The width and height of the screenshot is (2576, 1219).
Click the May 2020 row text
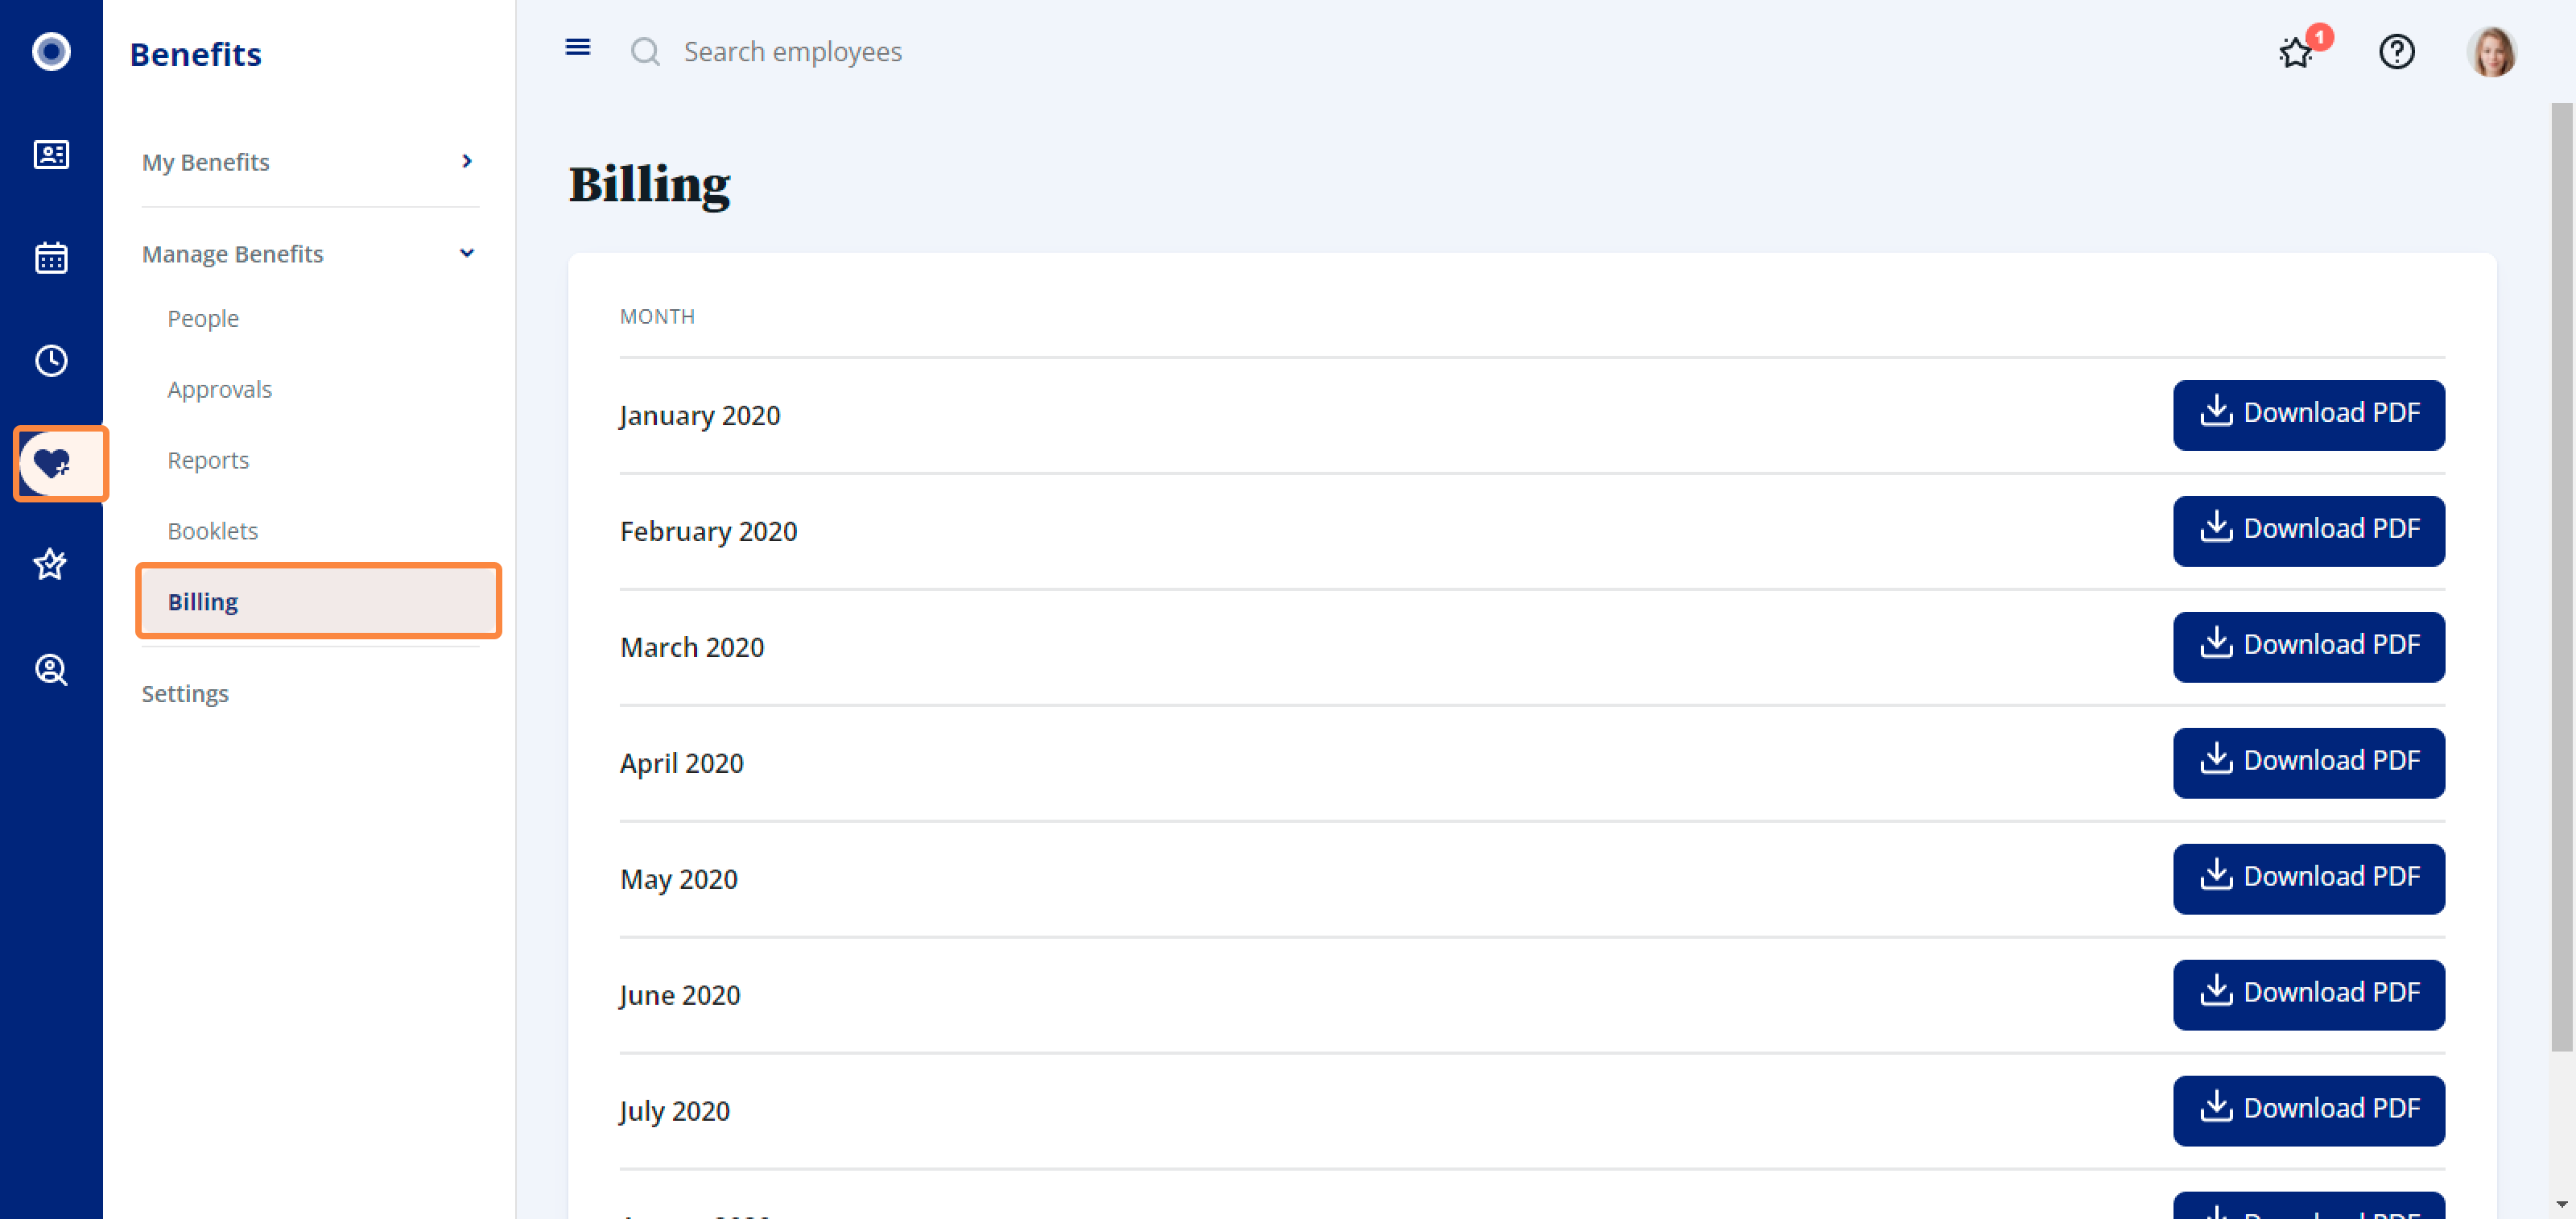[x=679, y=879]
